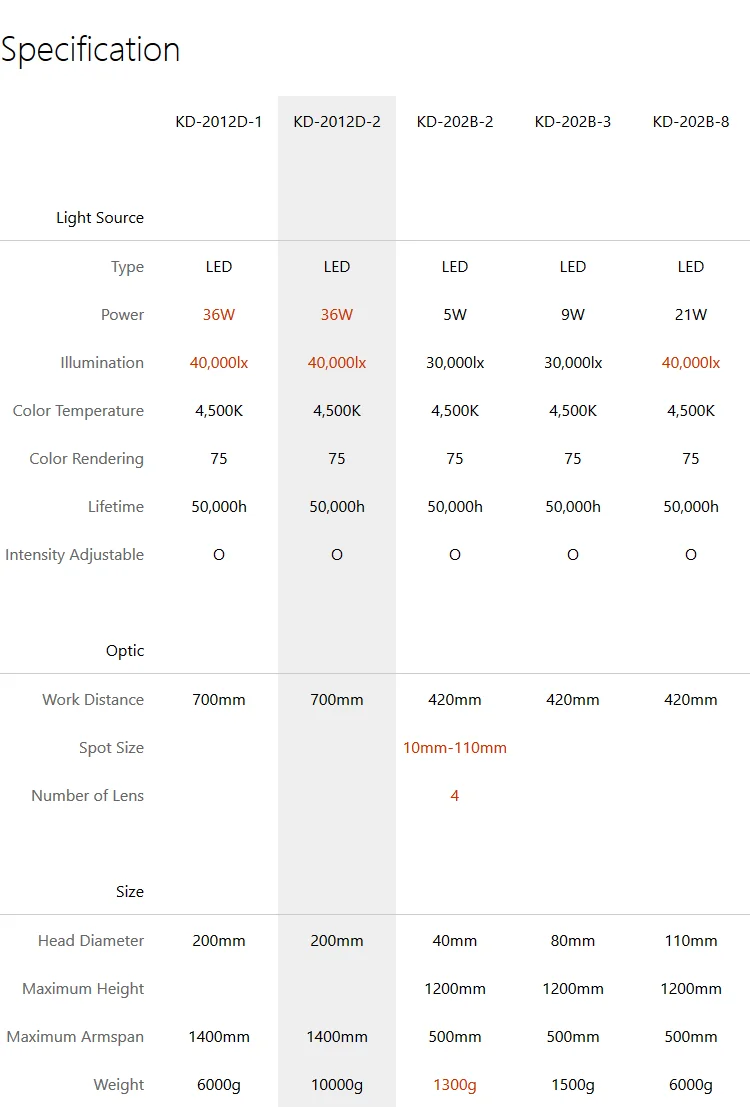
Task: Click the Specification heading
Action: [91, 50]
